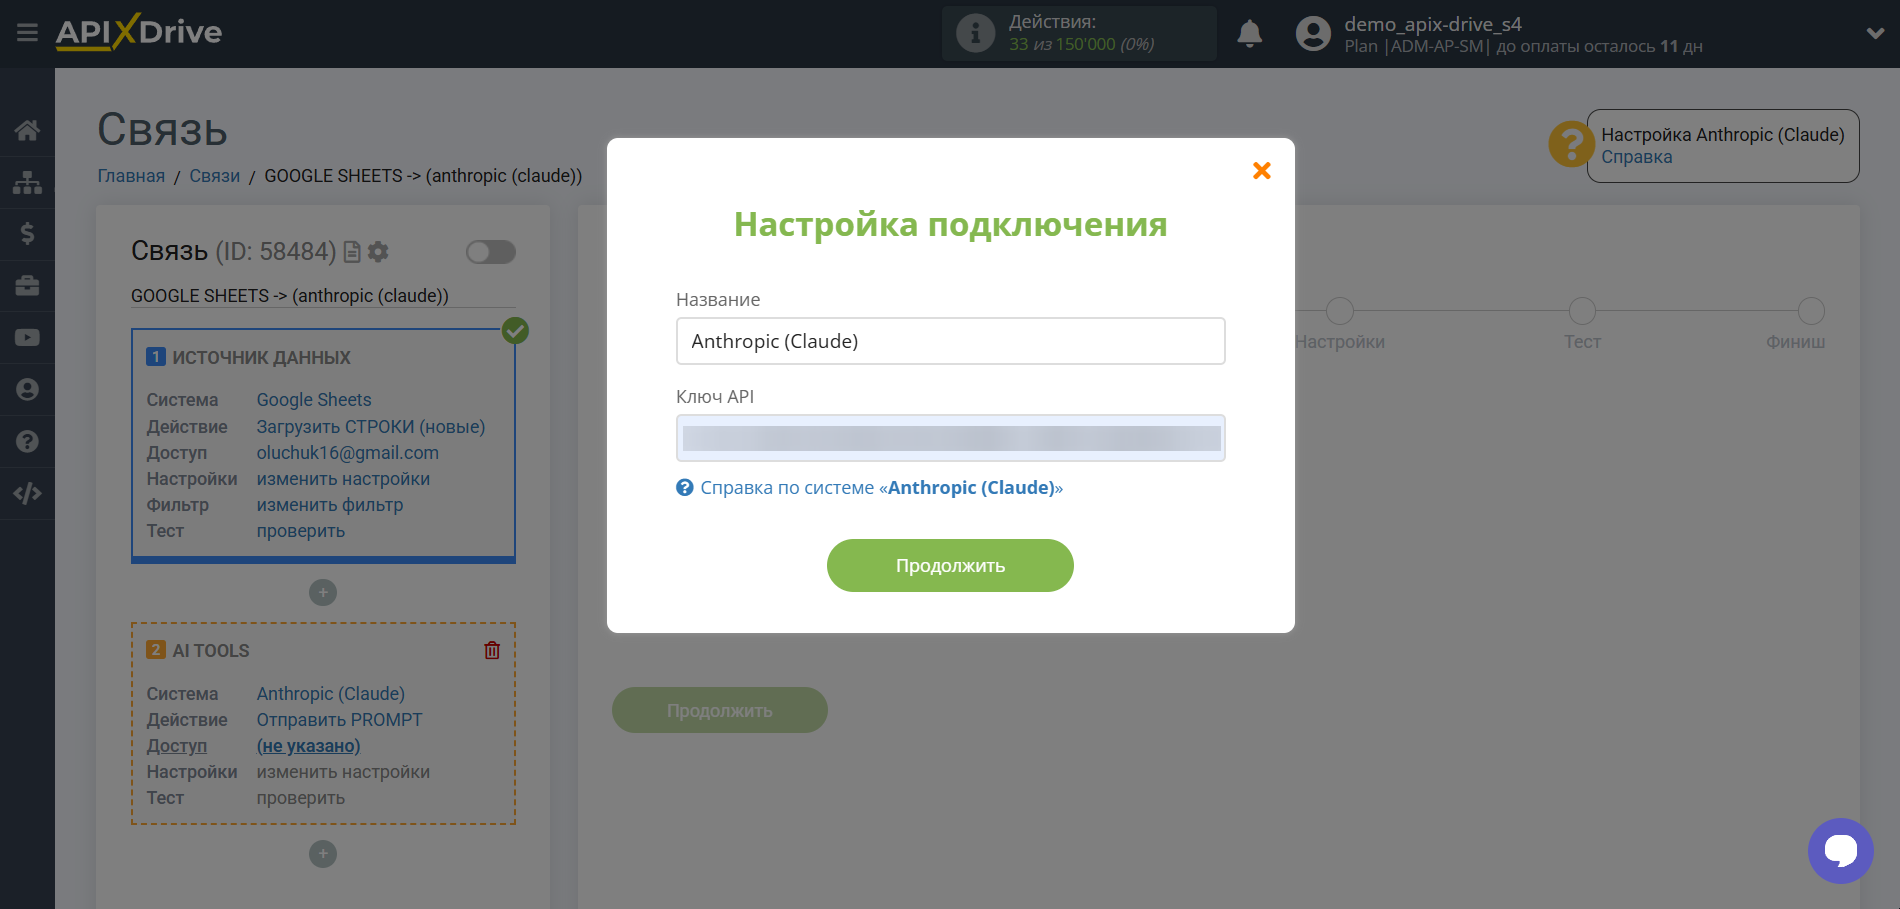Image resolution: width=1900 pixels, height=909 pixels.
Task: Select the Home icon in the sidebar
Action: (x=27, y=130)
